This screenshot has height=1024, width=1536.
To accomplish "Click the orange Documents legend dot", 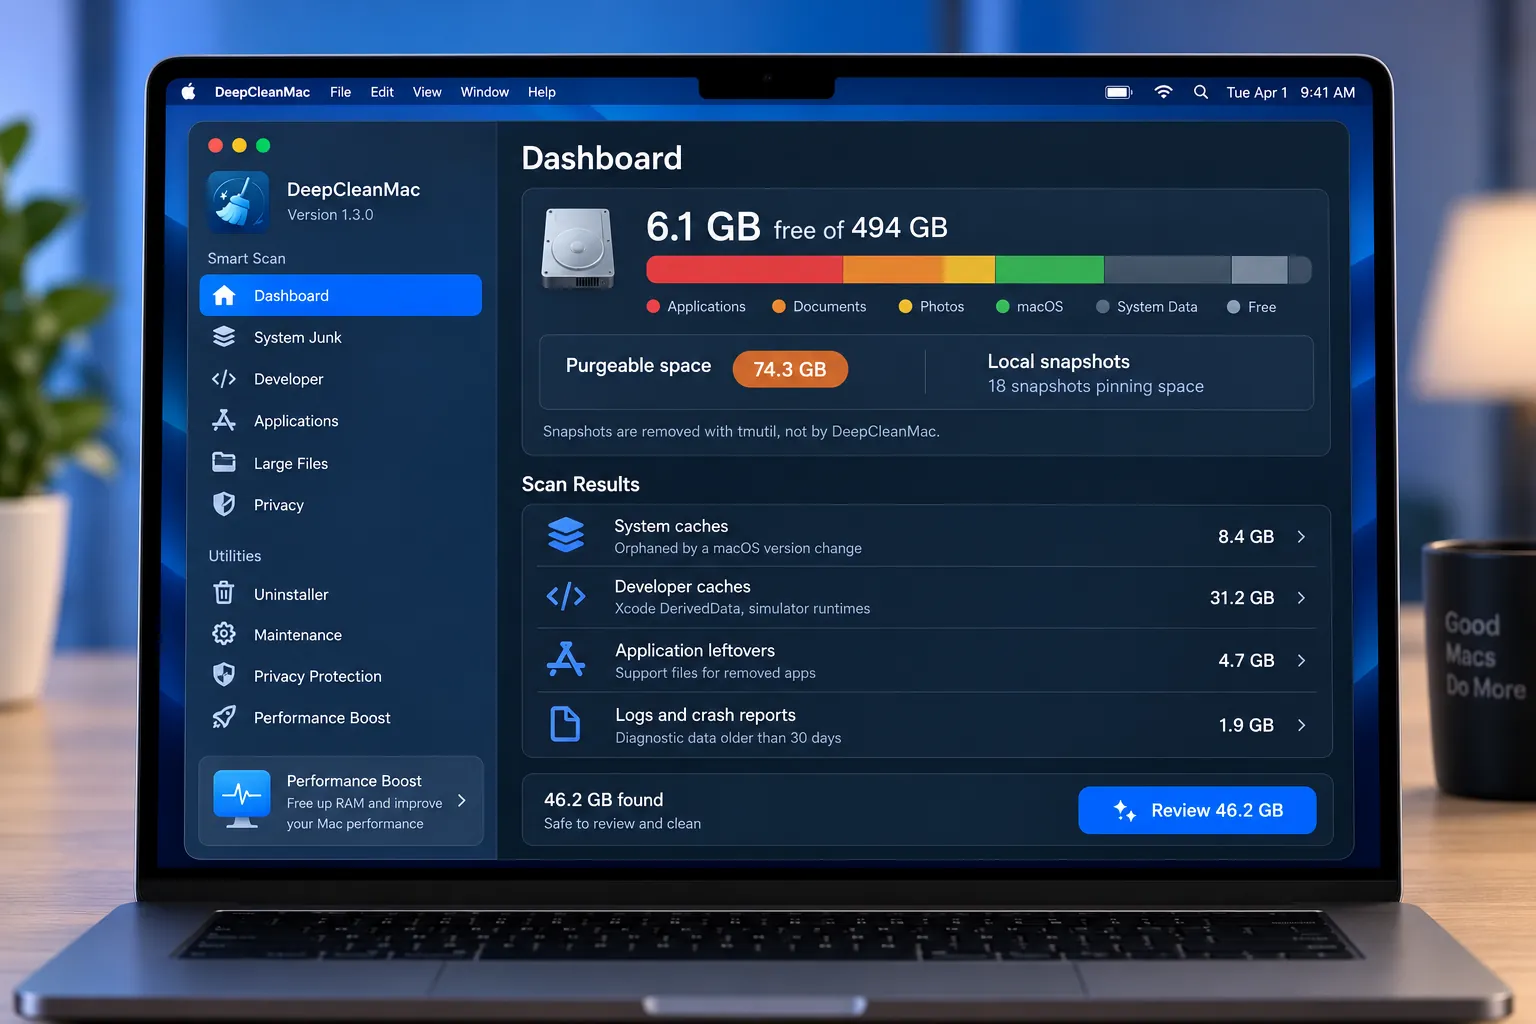I will [779, 306].
